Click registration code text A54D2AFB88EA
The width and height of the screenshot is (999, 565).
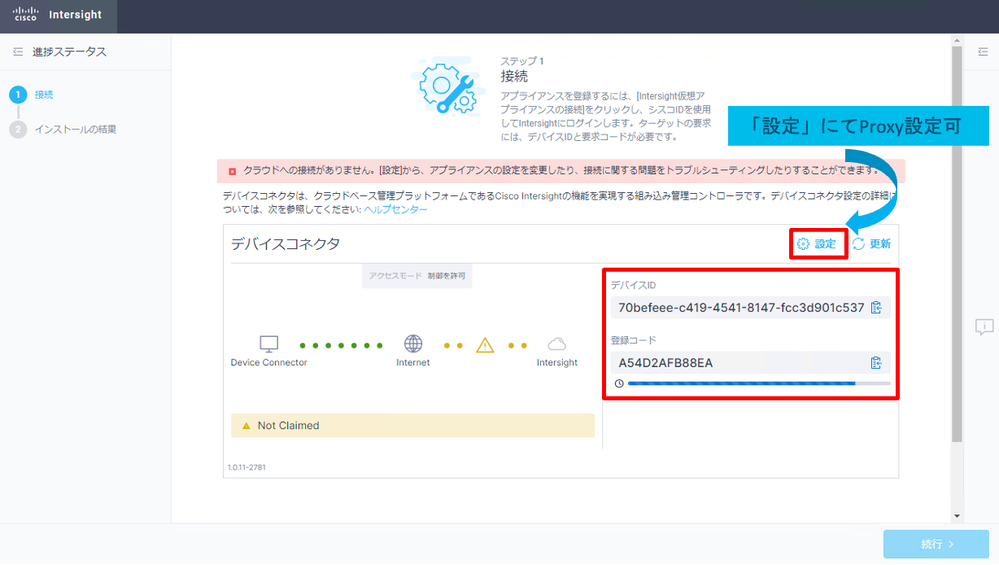coord(665,363)
